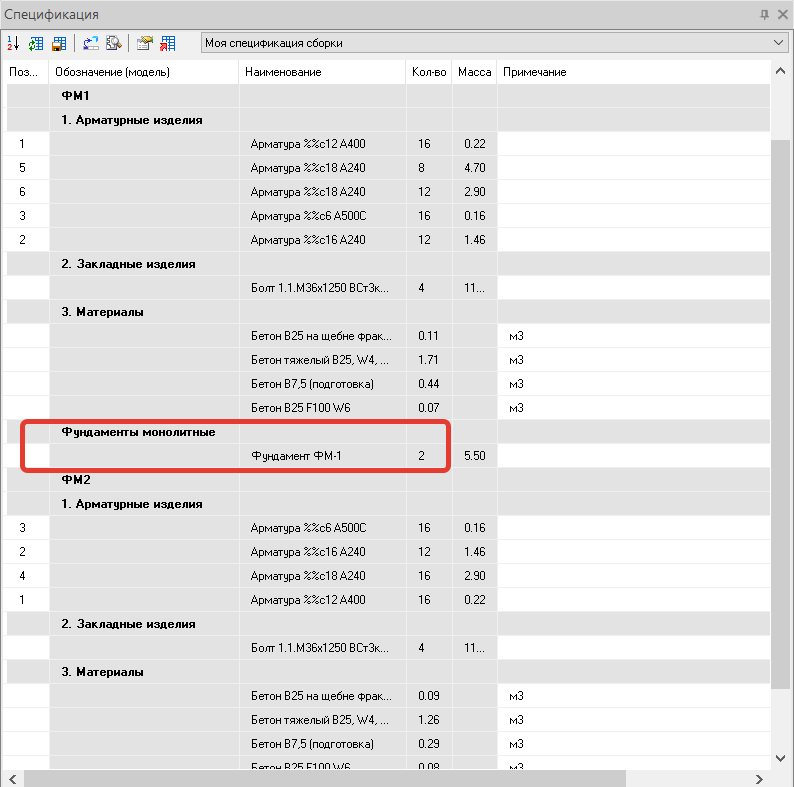Image resolution: width=794 pixels, height=787 pixels.
Task: Click the insert table into drawing icon
Action: point(167,43)
